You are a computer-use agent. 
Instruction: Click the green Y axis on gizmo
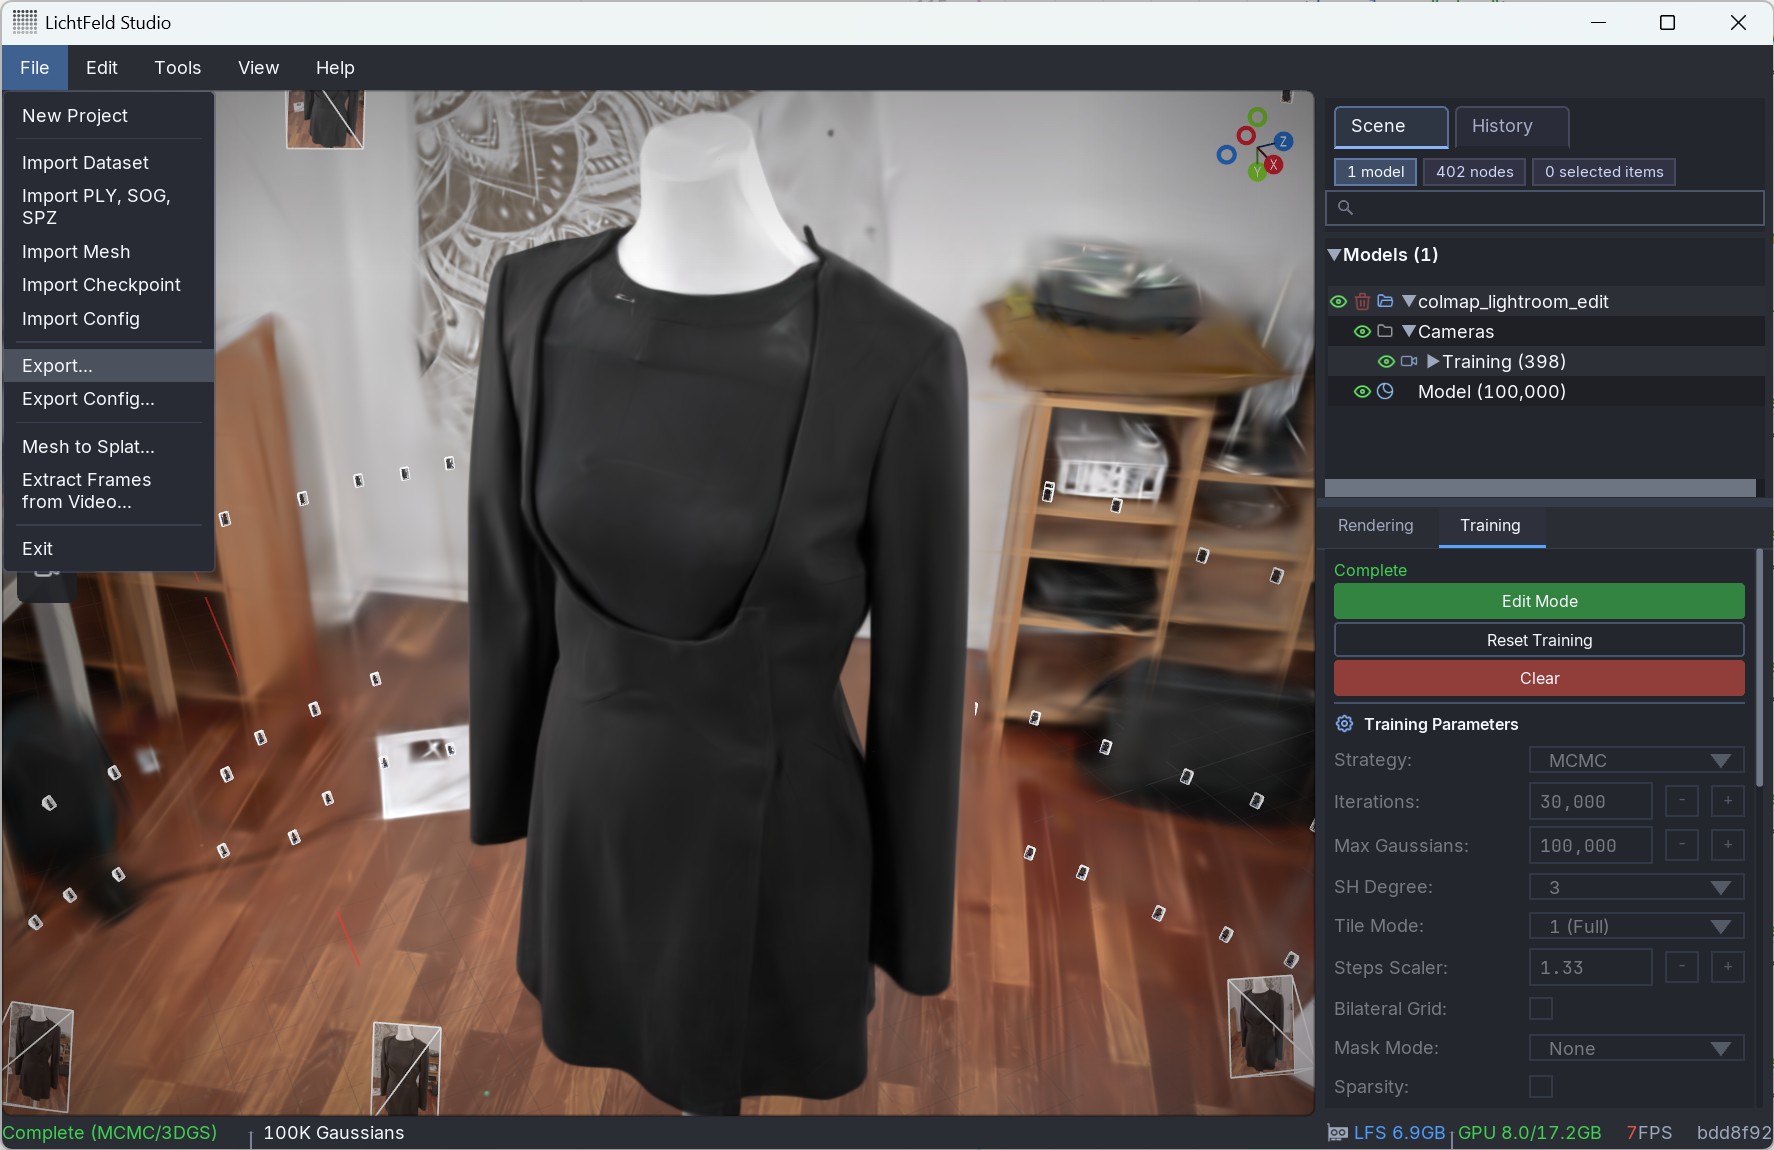coord(1256,172)
